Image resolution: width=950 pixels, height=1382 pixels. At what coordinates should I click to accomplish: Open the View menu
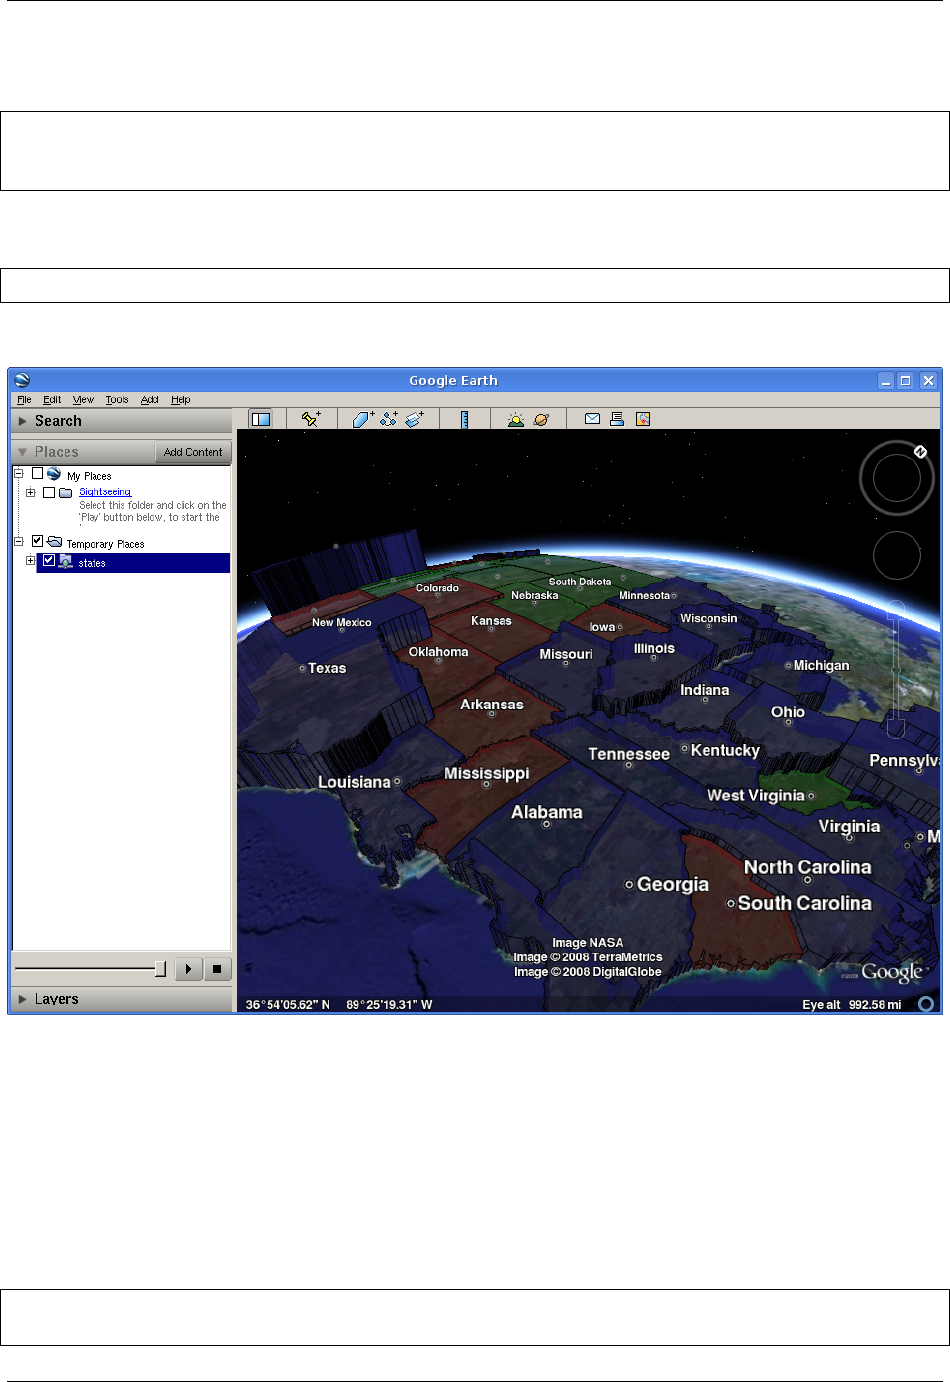83,399
